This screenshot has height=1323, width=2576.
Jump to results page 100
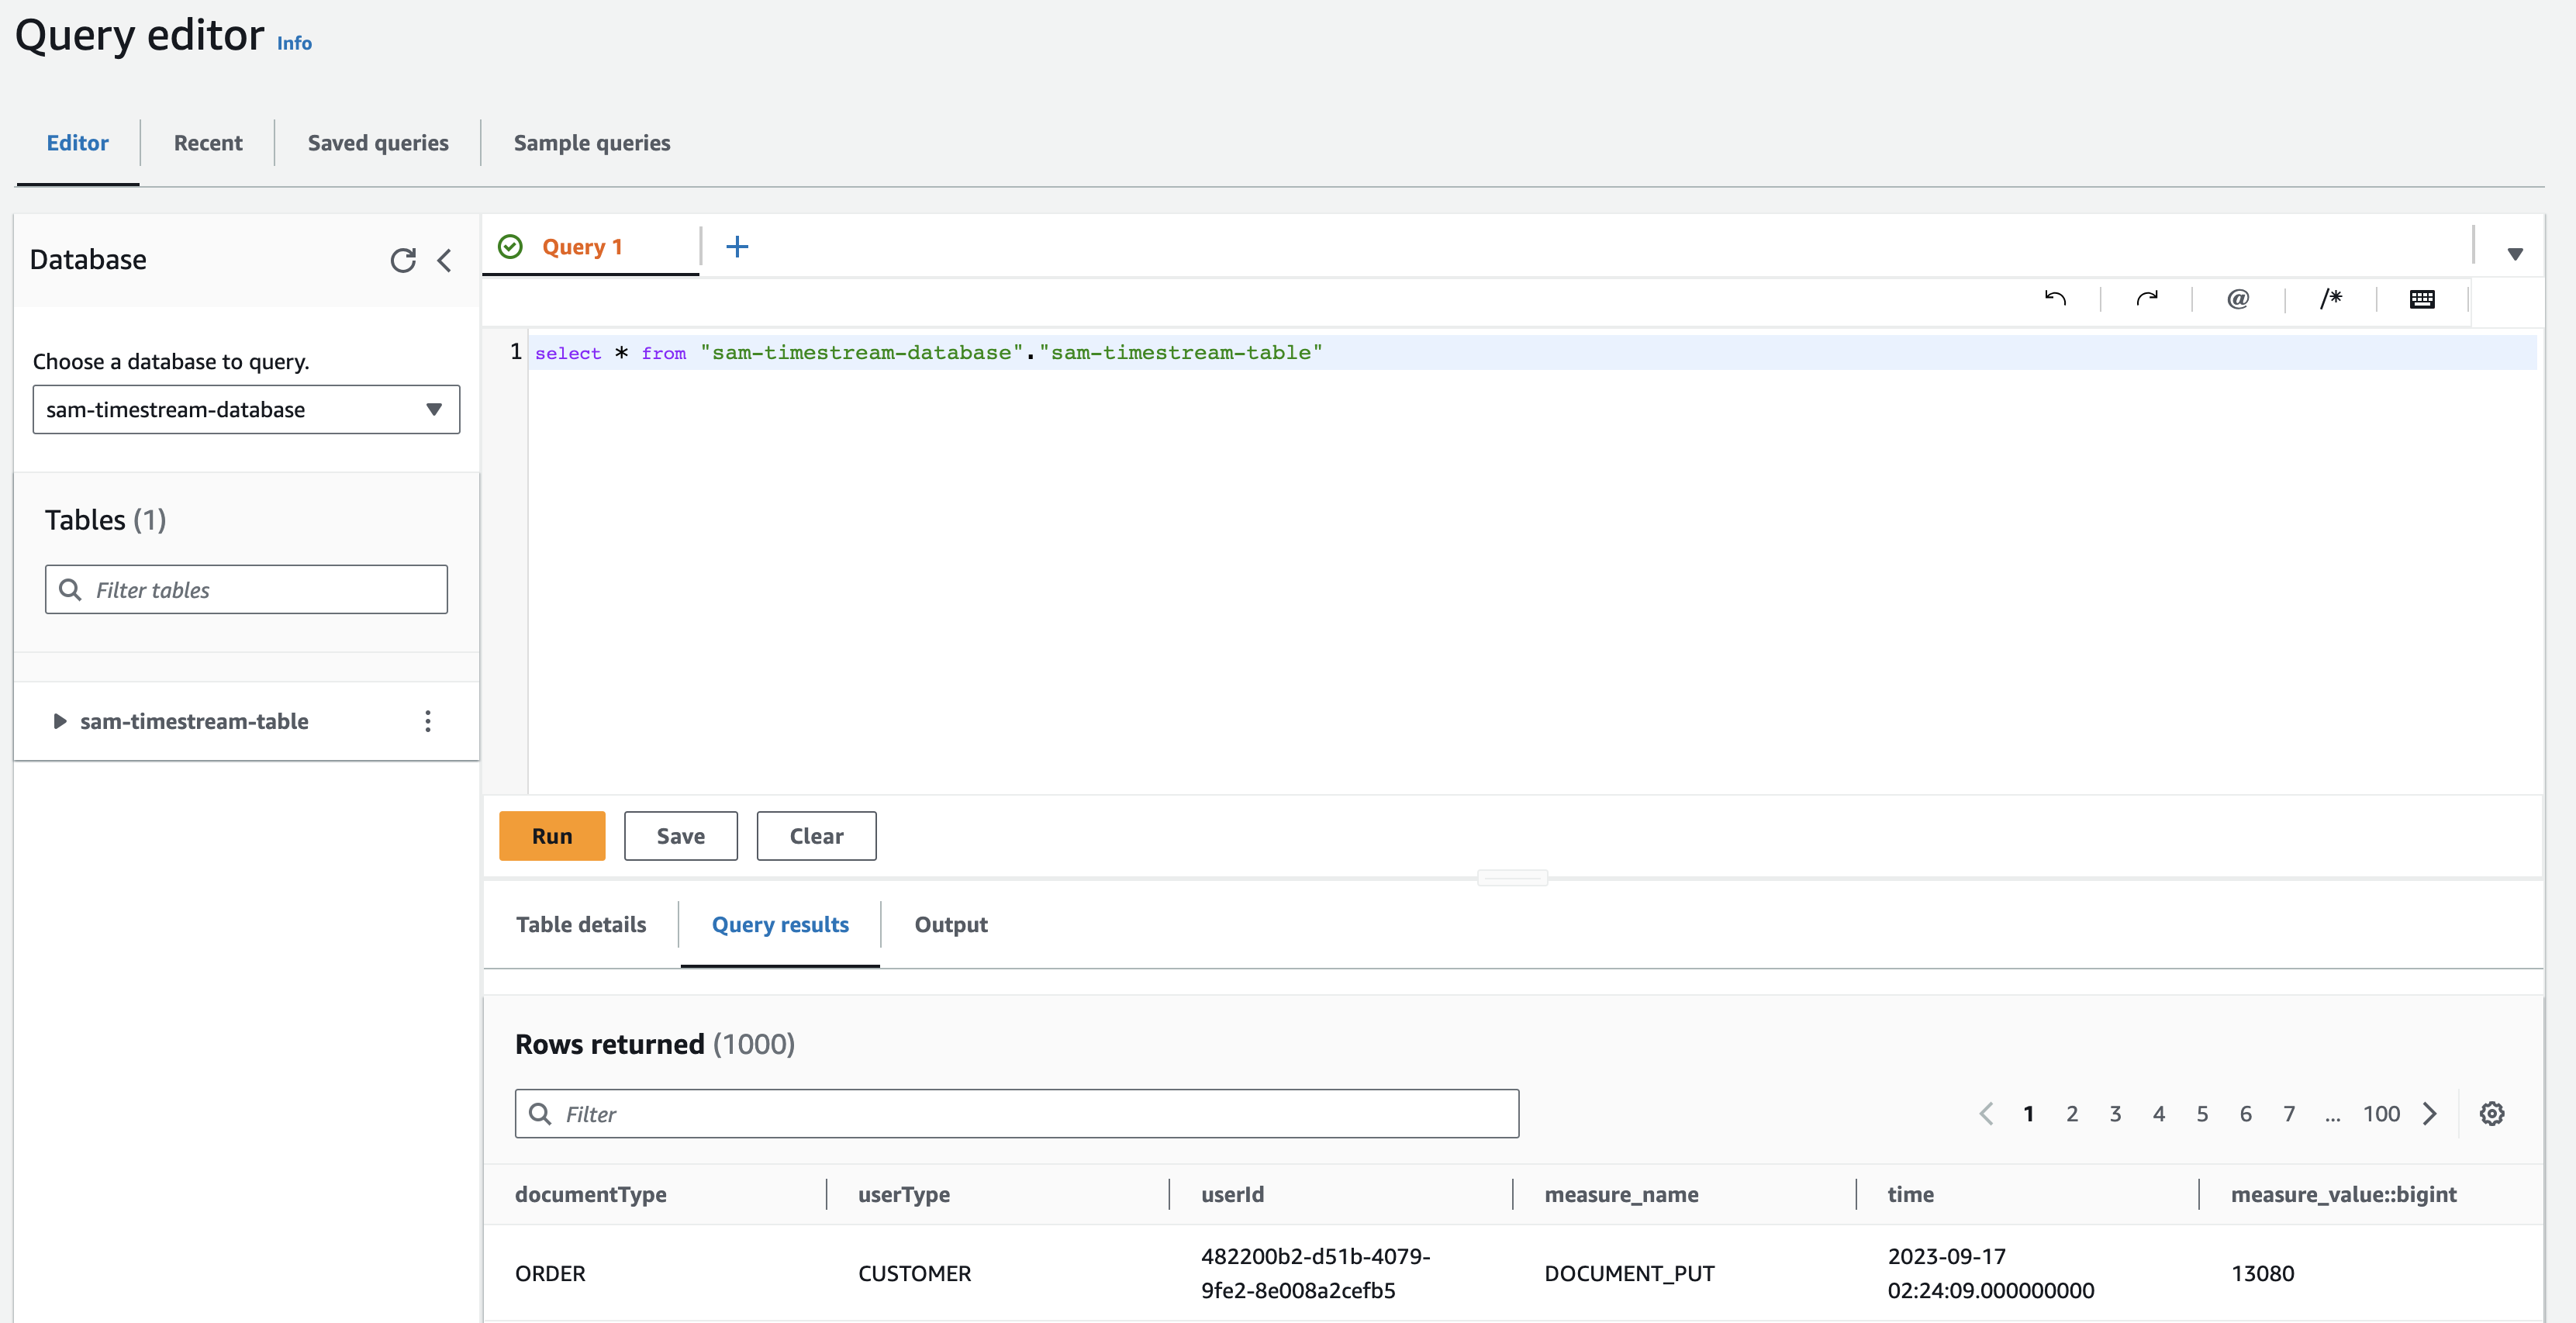pyautogui.click(x=2381, y=1113)
